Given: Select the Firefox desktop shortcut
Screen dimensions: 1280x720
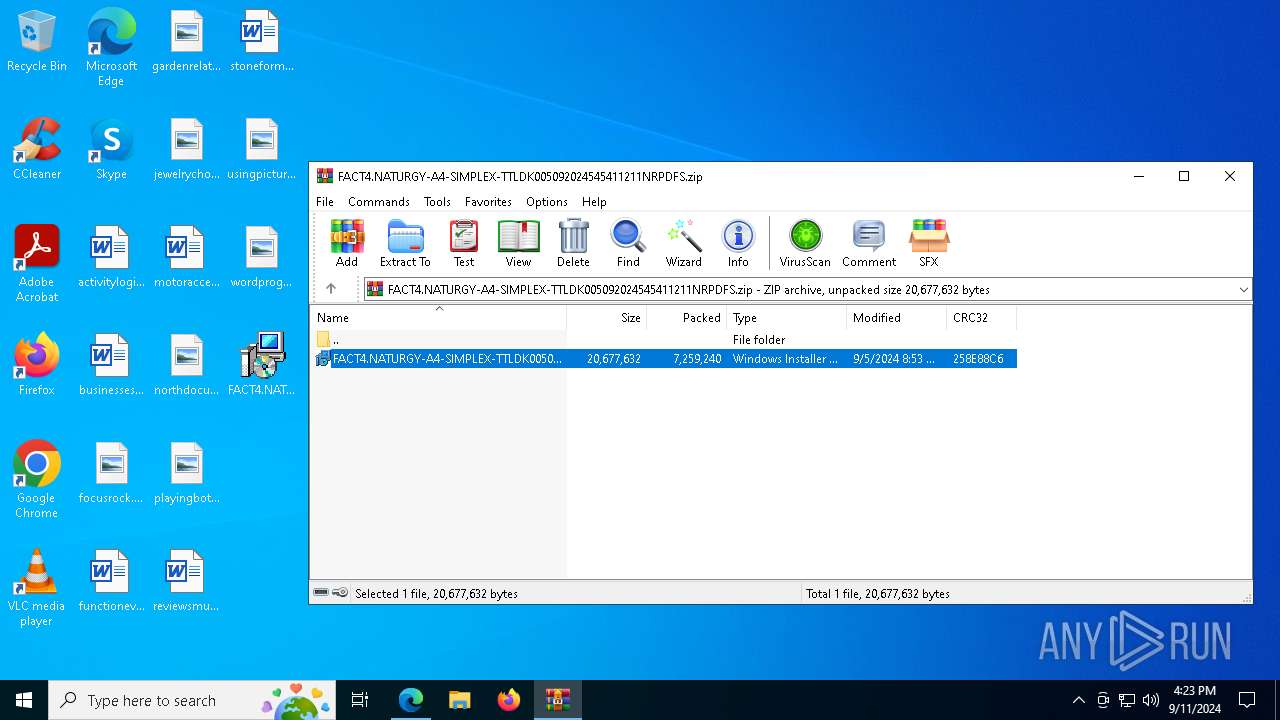Looking at the screenshot, I should 37,365.
